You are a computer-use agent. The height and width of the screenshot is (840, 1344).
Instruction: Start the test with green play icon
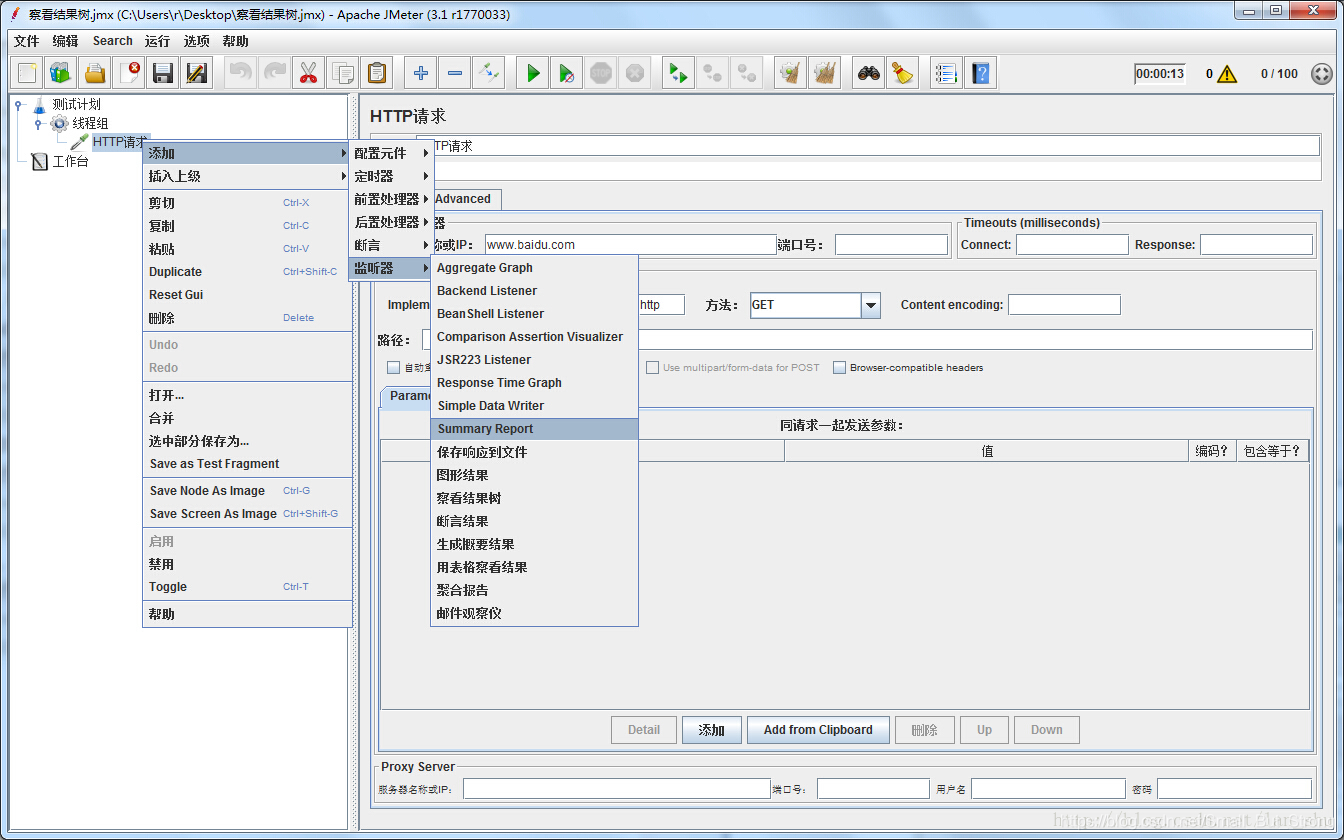click(533, 73)
